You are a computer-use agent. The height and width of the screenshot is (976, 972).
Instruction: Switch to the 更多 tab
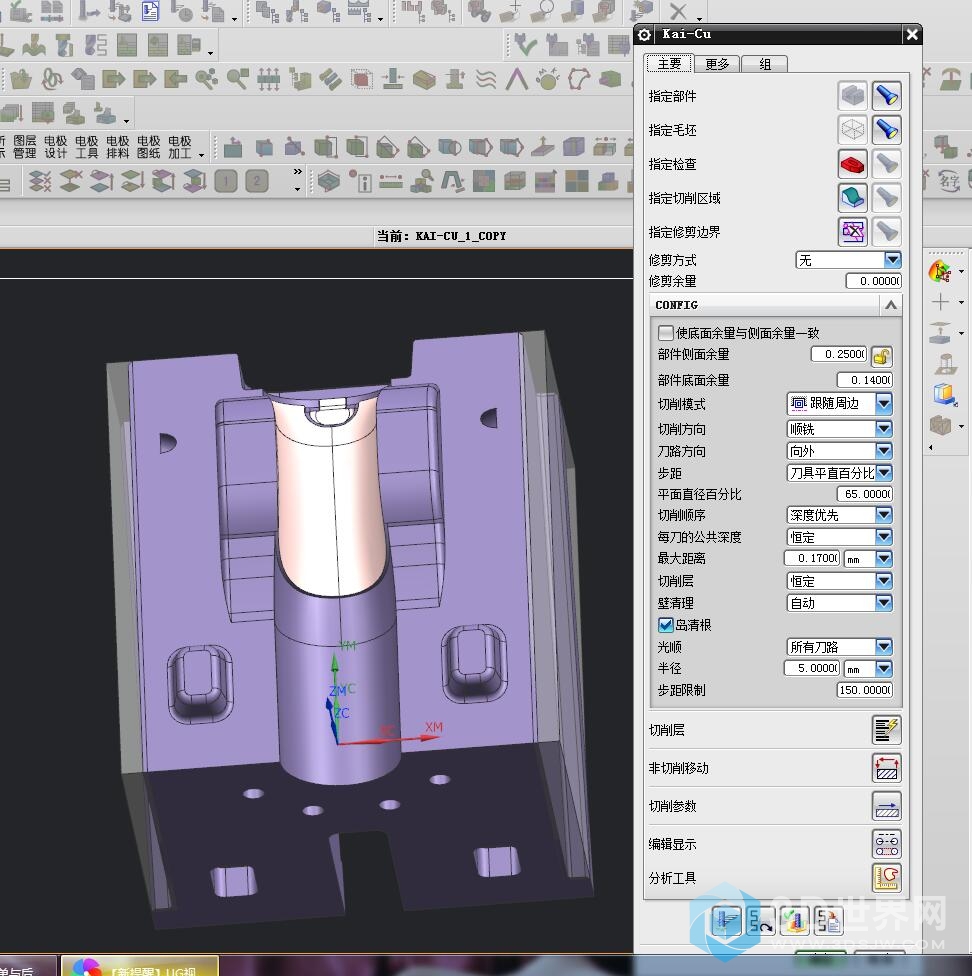(717, 64)
